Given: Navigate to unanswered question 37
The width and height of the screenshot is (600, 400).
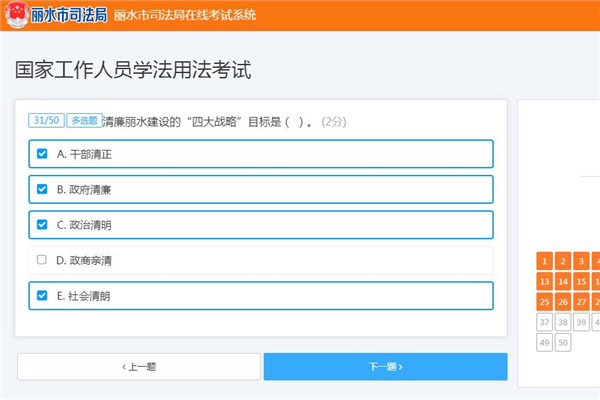Looking at the screenshot, I should point(544,322).
